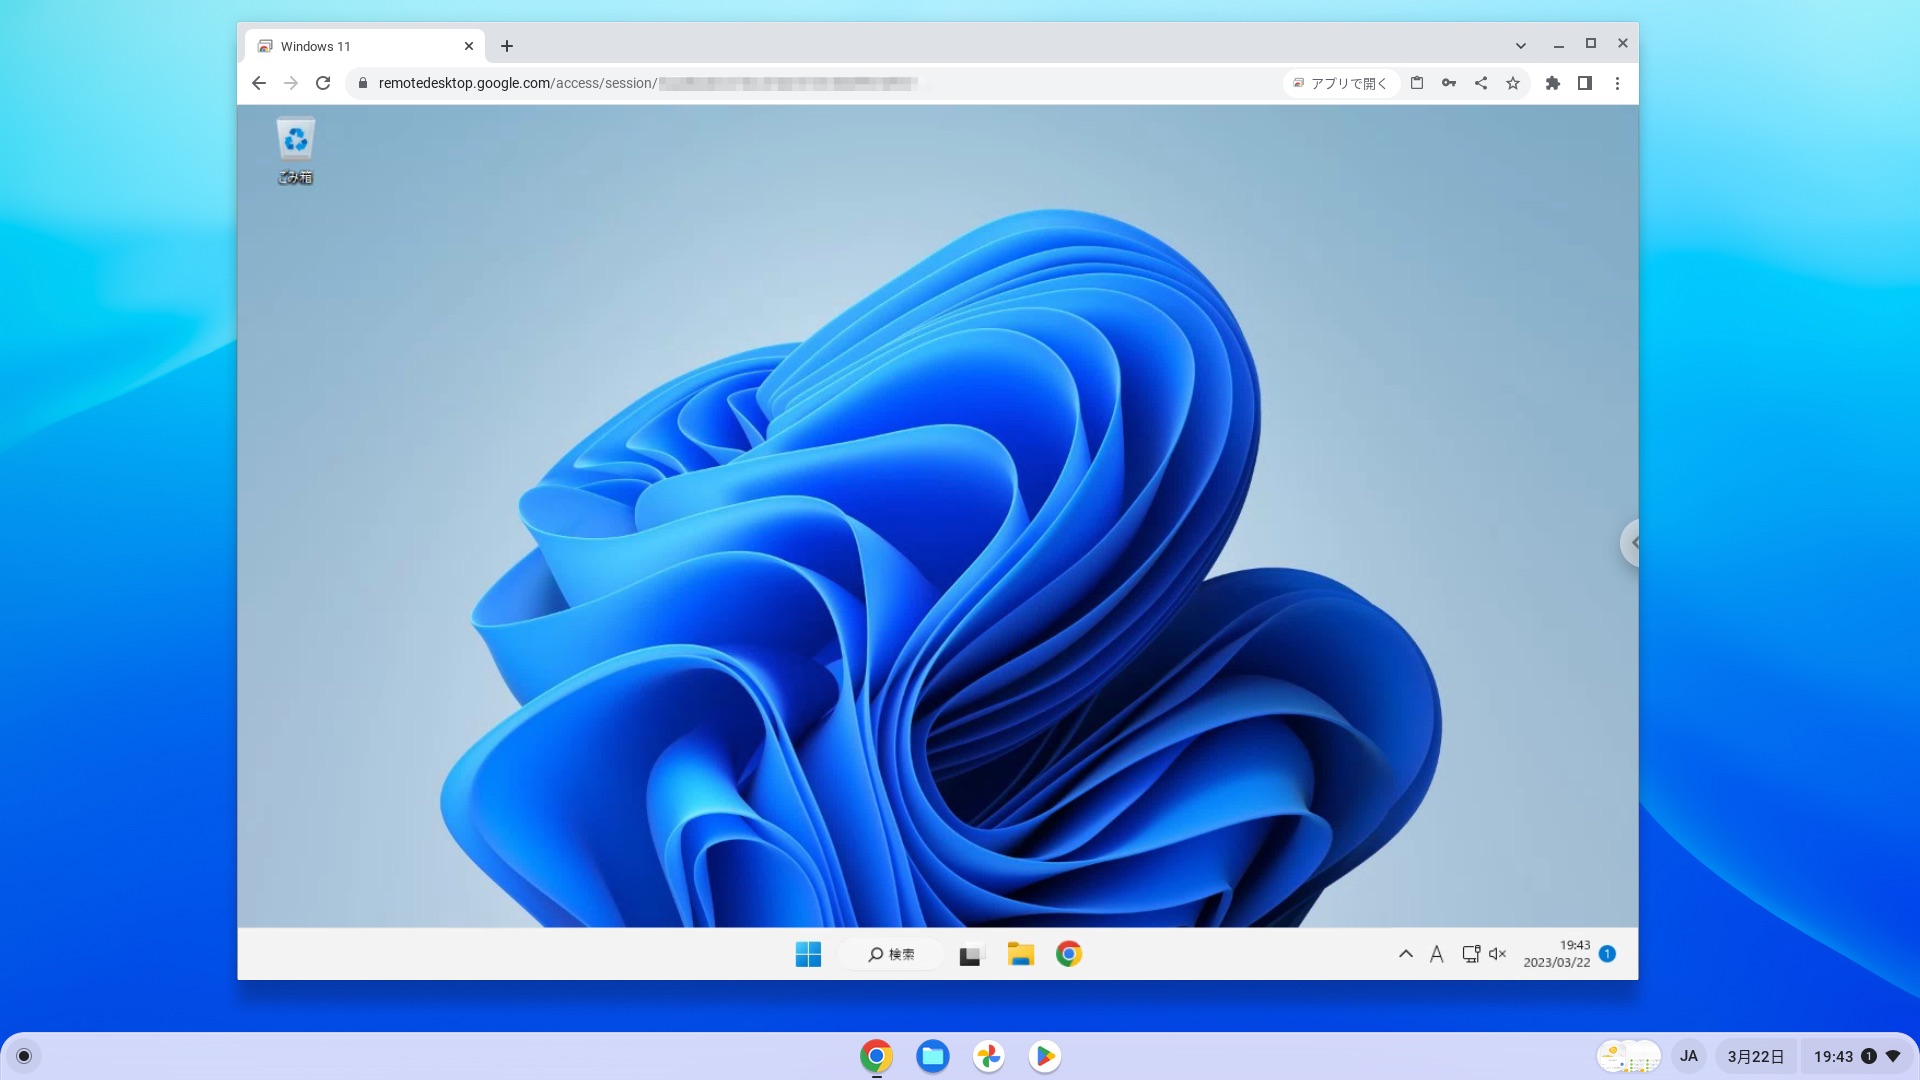Open the 3月22日 calendar
Screen dimensions: 1920x1080
pos(1756,1056)
